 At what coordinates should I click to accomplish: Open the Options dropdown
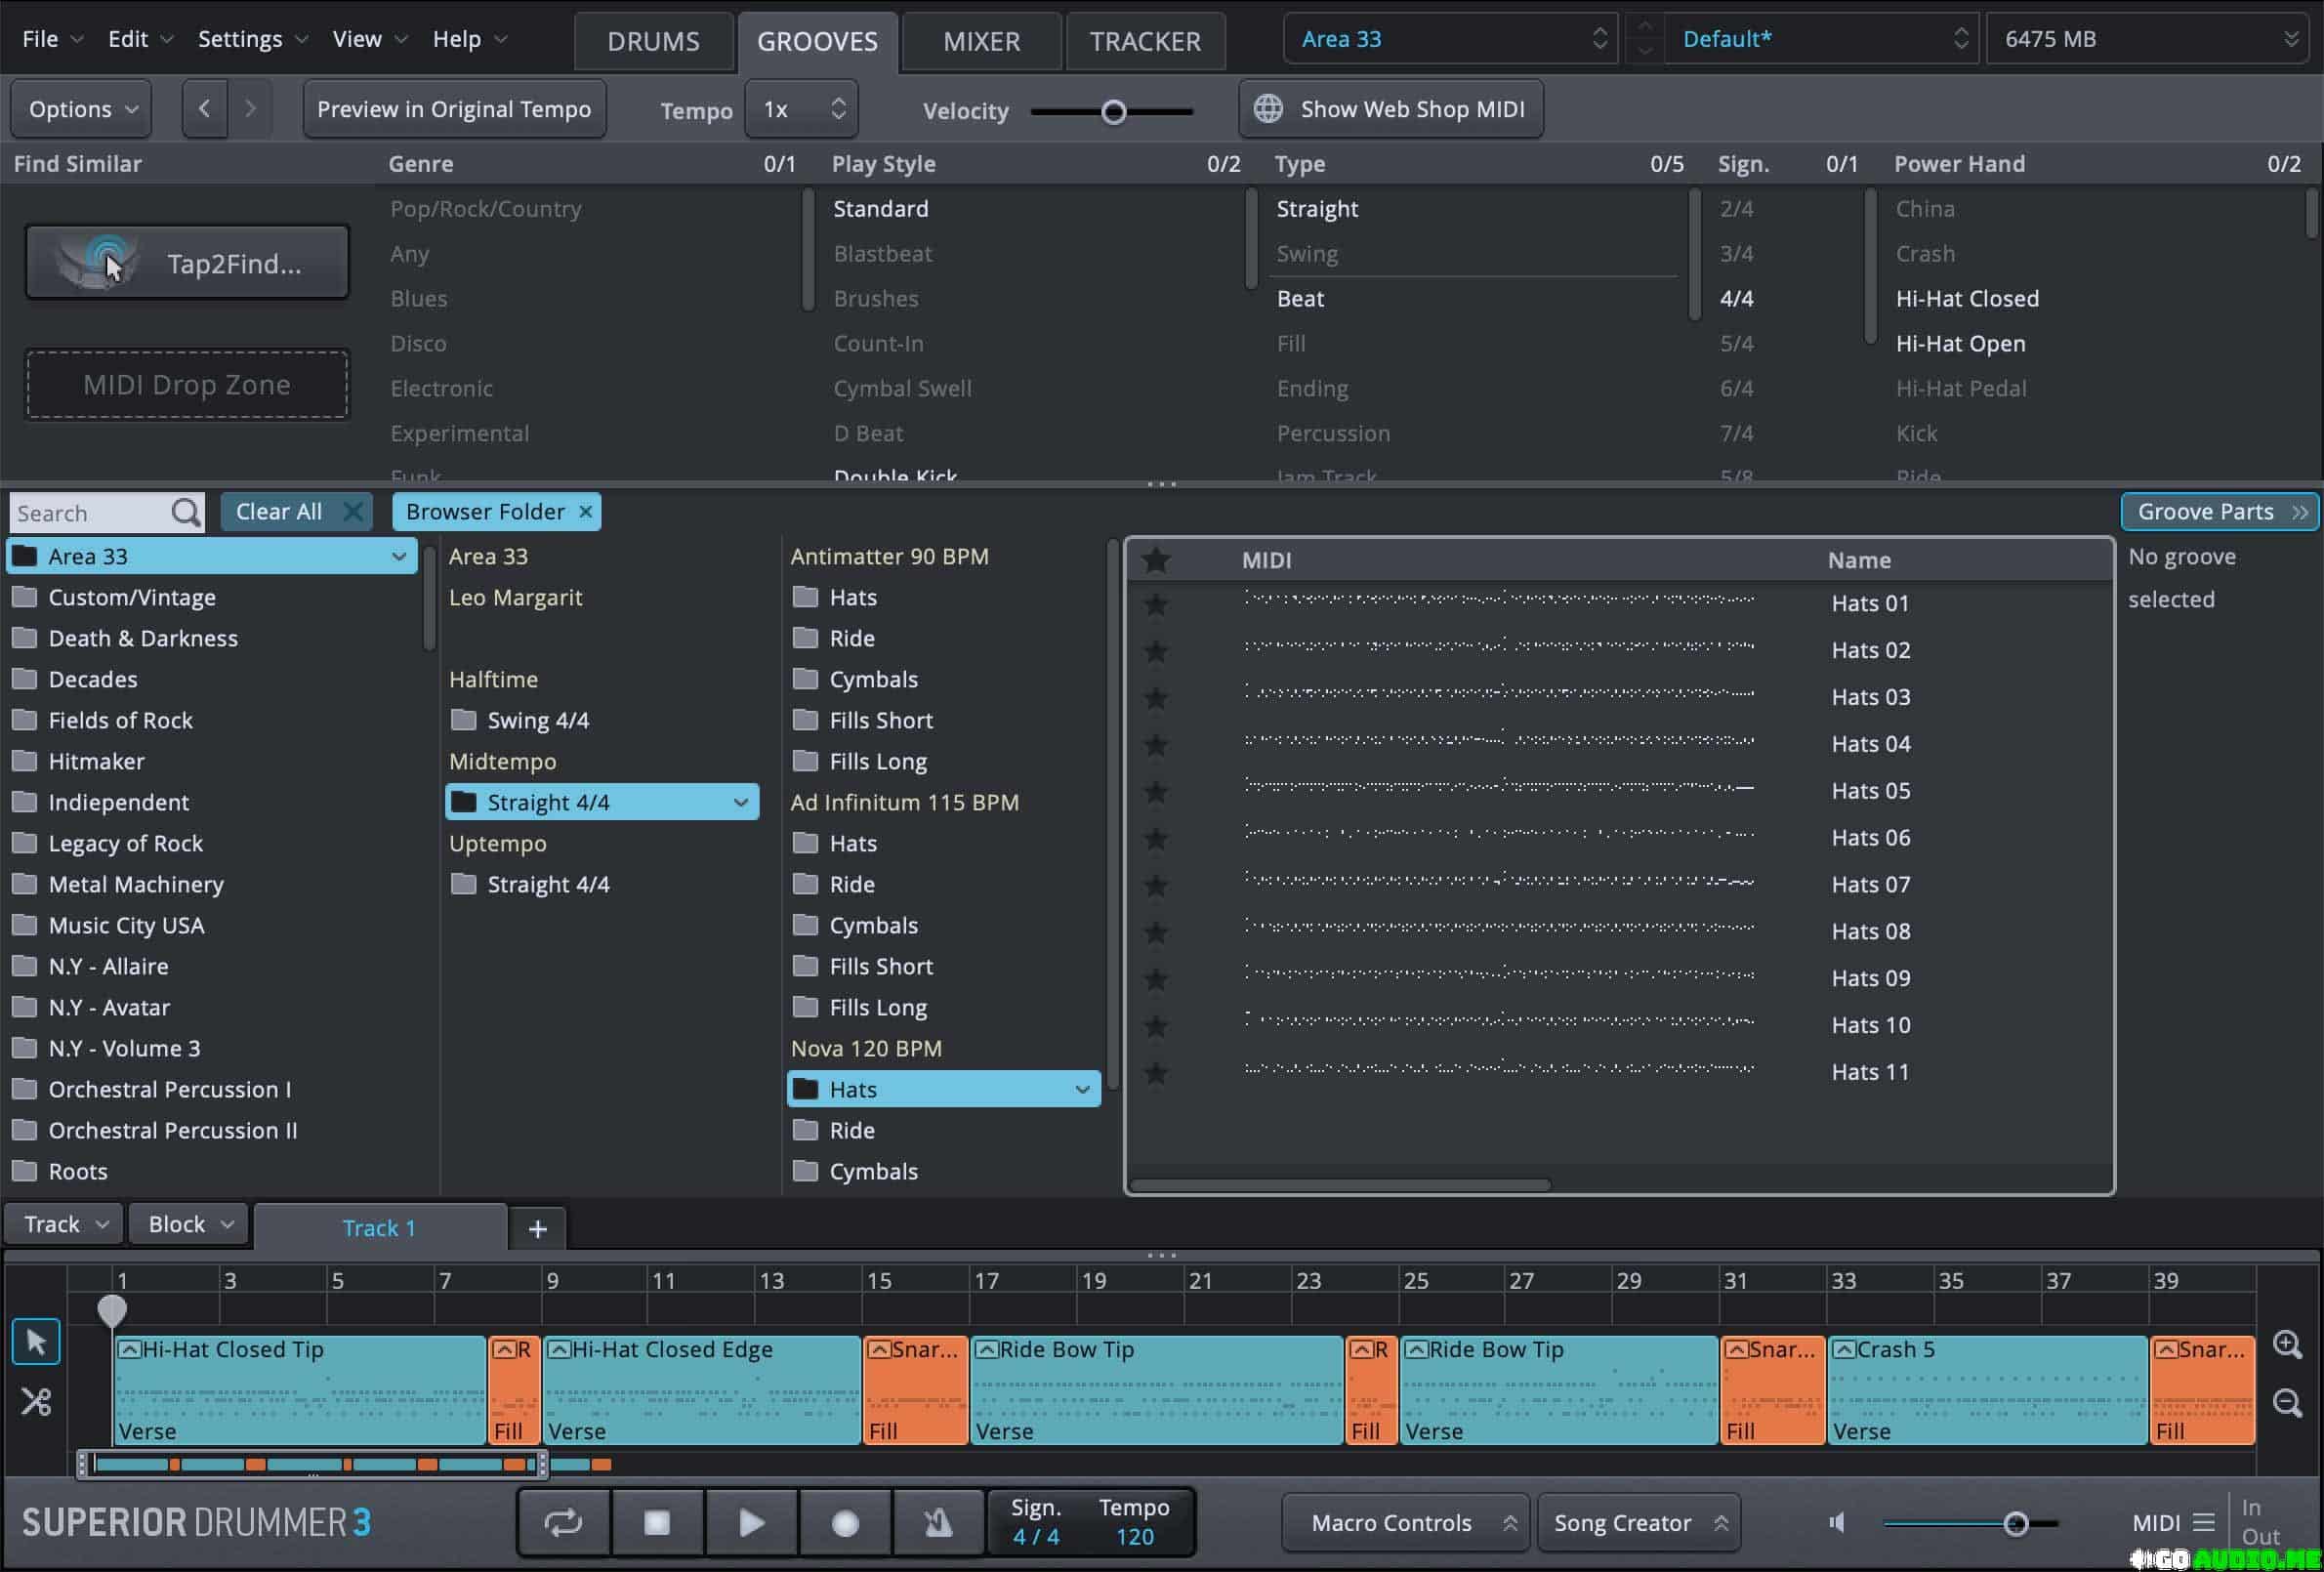click(x=81, y=109)
